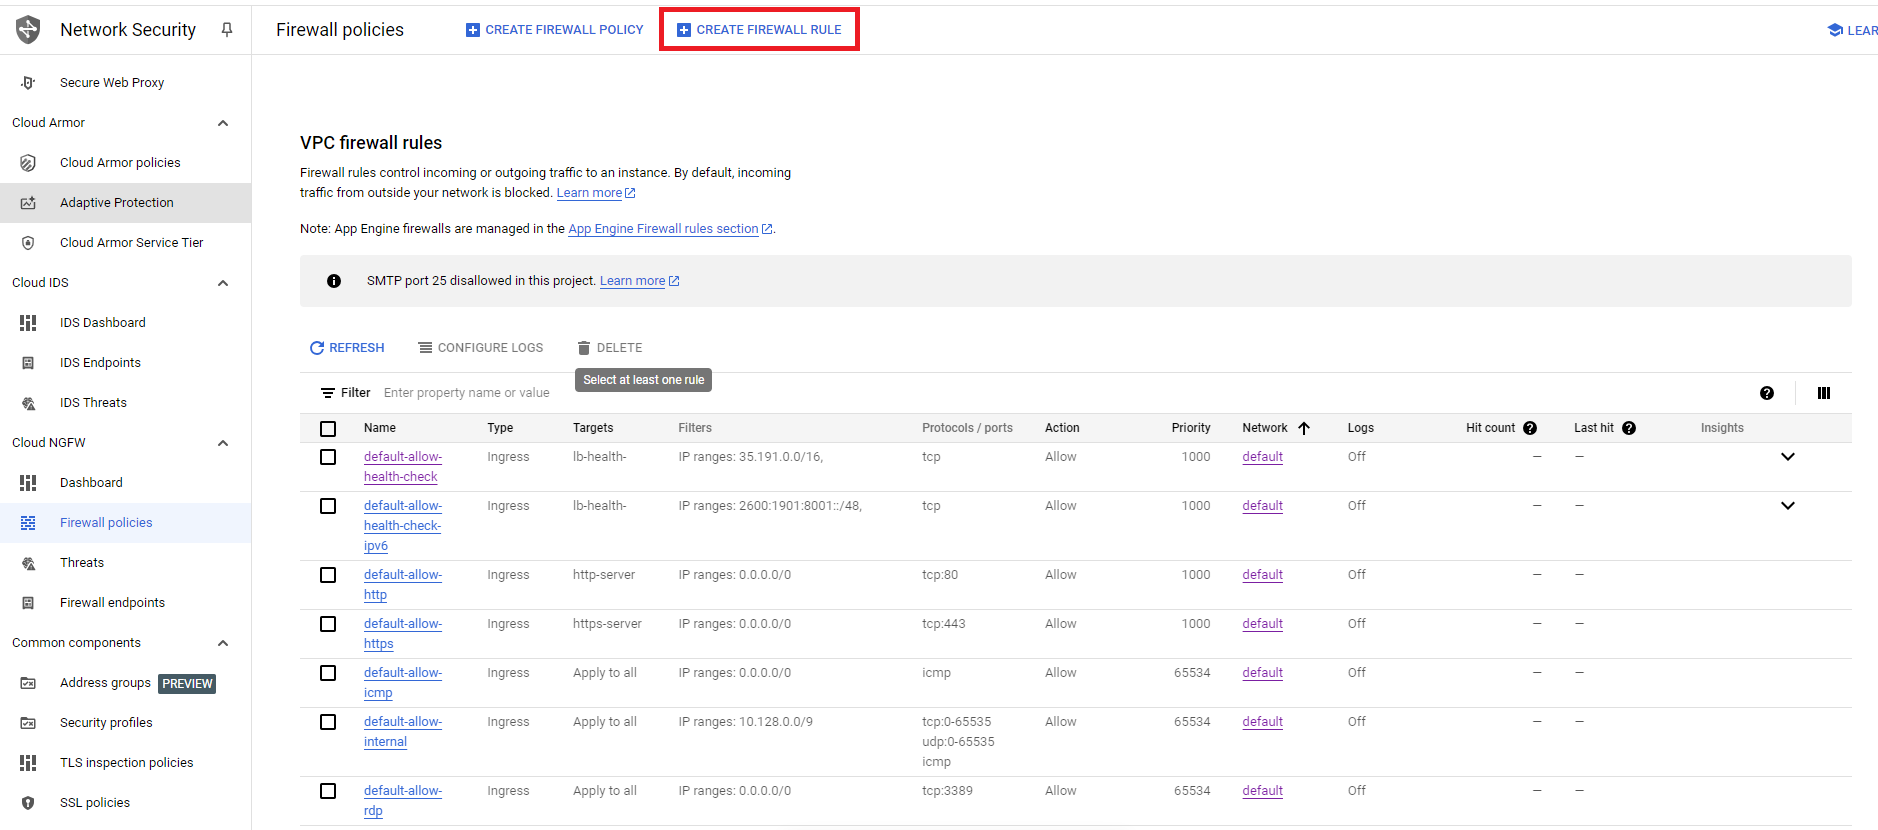Click the Firewall endpoints icon
Viewport: 1878px width, 830px height.
coord(28,603)
